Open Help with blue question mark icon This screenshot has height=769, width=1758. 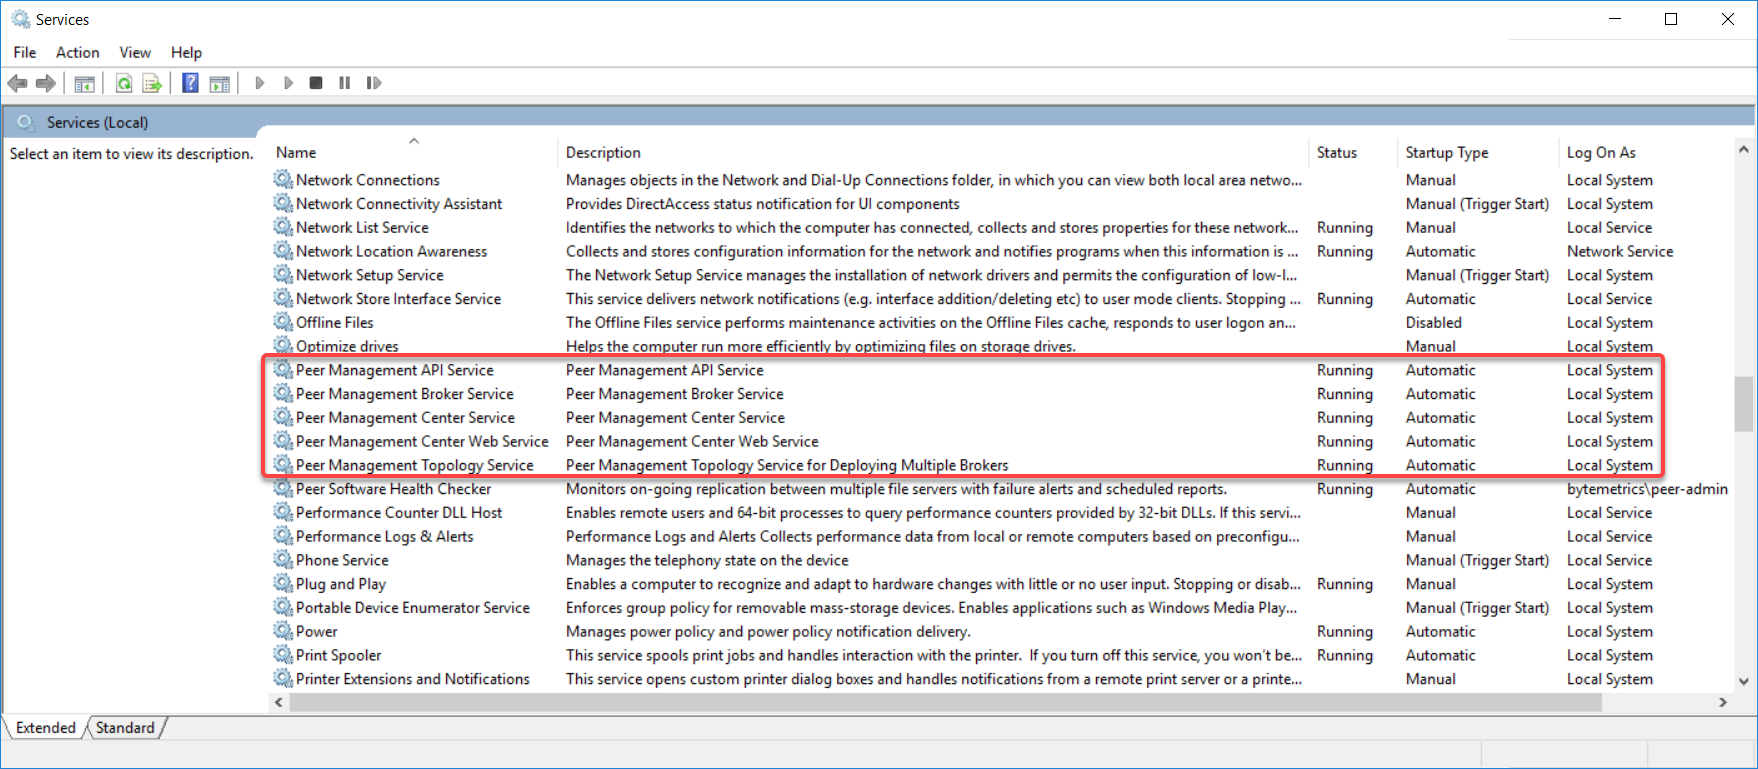point(190,83)
